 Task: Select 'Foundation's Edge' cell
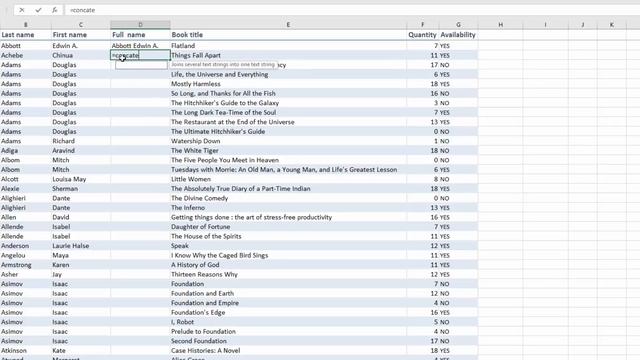pos(288,312)
